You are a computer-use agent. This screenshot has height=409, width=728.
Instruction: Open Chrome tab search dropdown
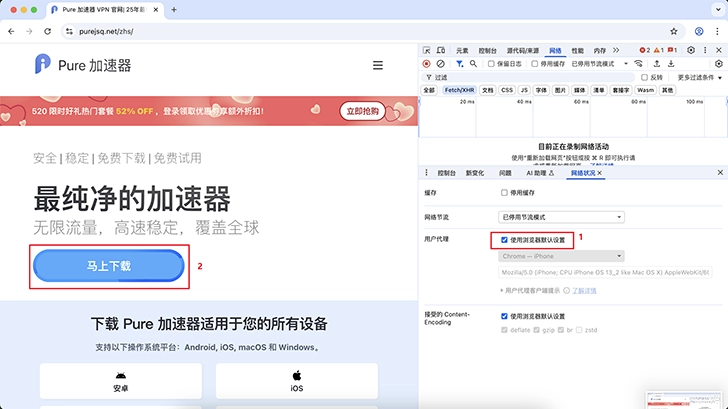pos(718,10)
